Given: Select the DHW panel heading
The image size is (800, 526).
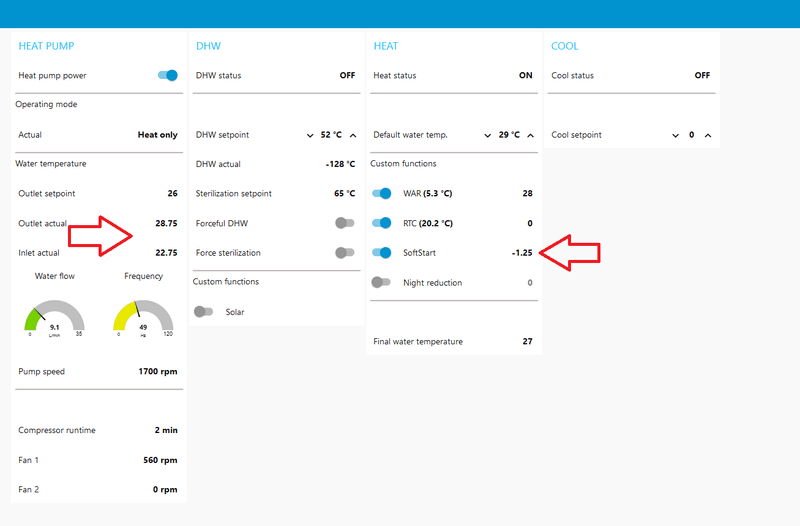Looking at the screenshot, I should pyautogui.click(x=208, y=46).
